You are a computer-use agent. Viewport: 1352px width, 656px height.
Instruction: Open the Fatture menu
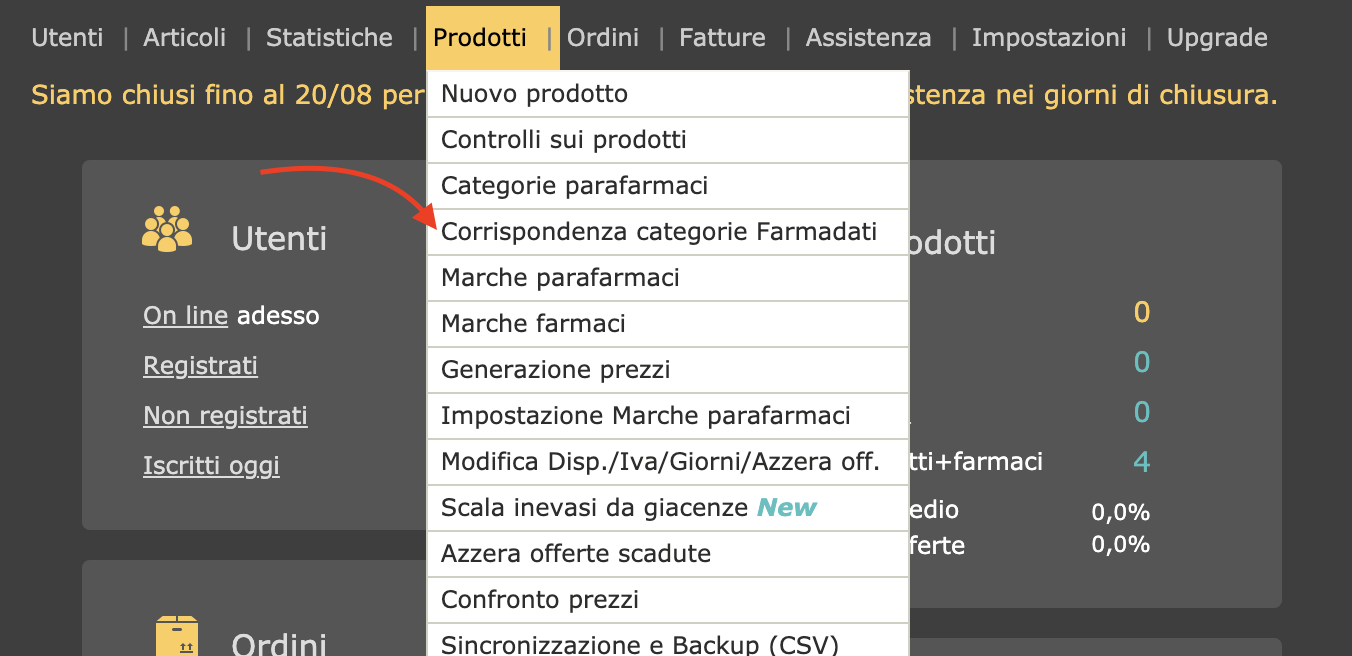(x=722, y=38)
